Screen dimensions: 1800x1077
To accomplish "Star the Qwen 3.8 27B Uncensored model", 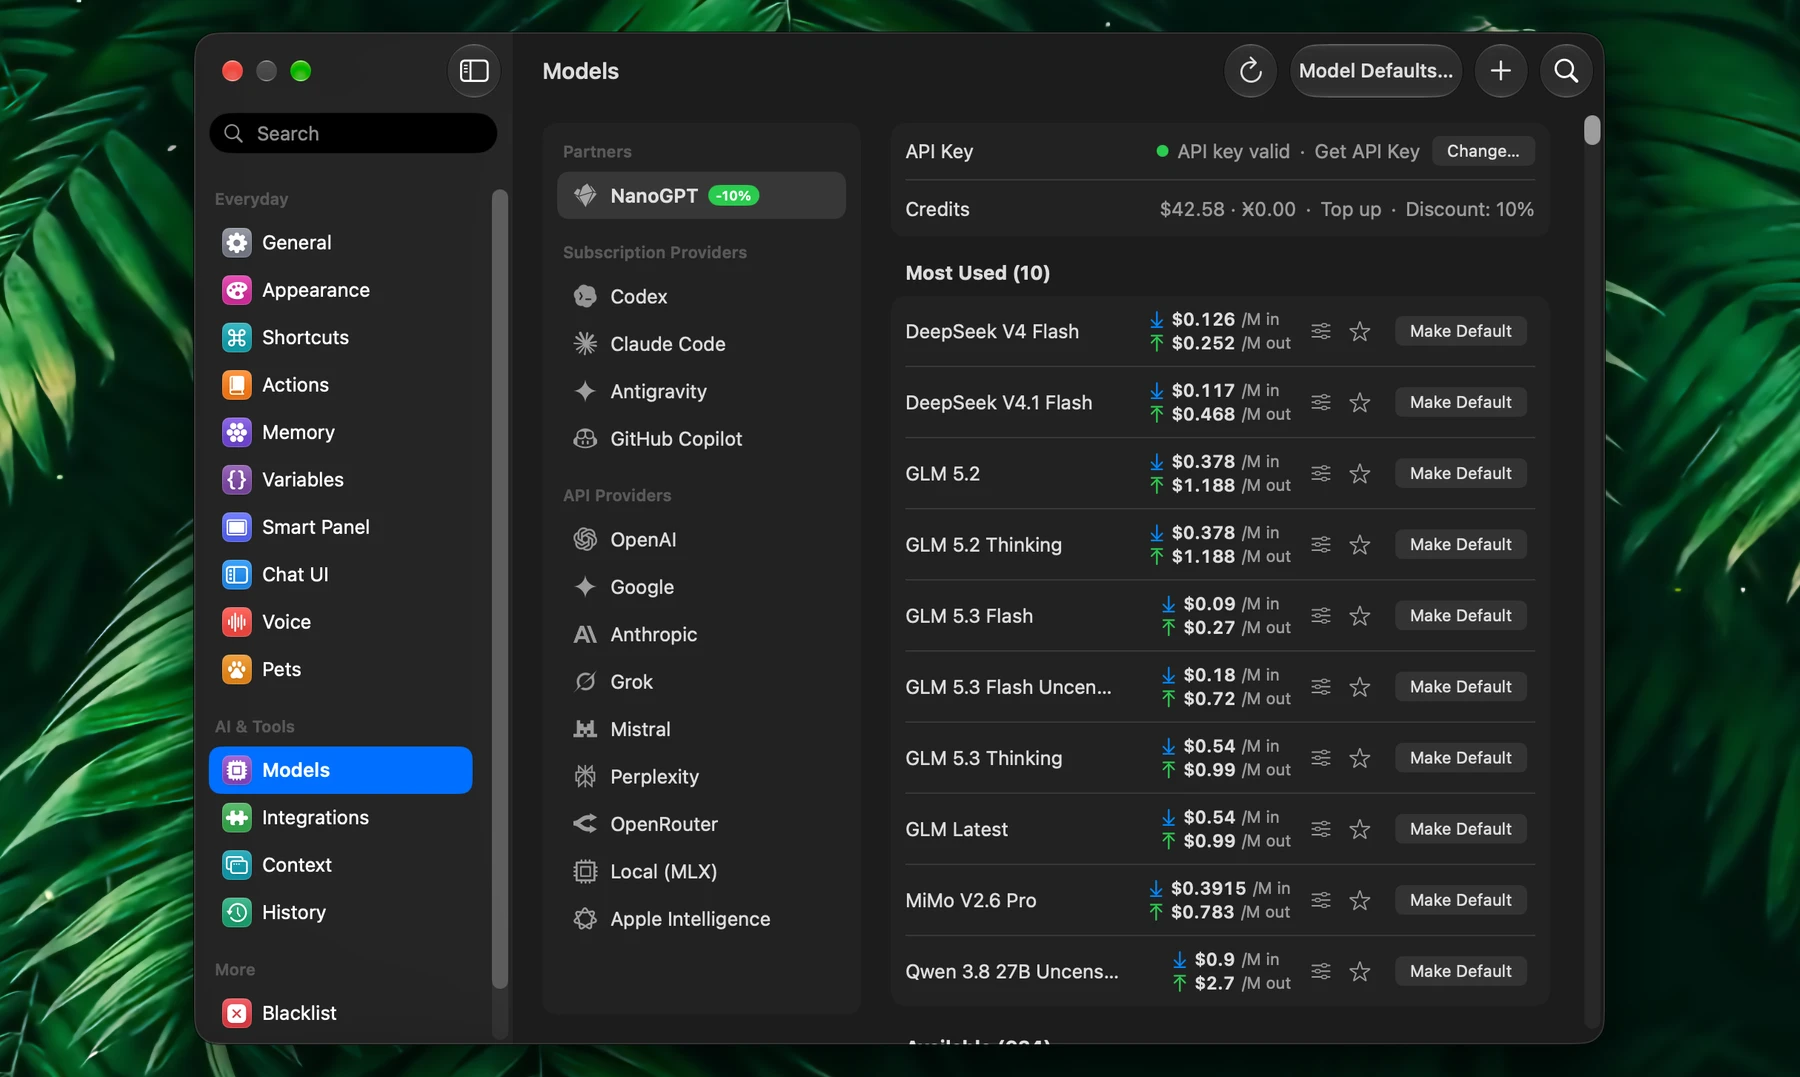I will (x=1360, y=971).
